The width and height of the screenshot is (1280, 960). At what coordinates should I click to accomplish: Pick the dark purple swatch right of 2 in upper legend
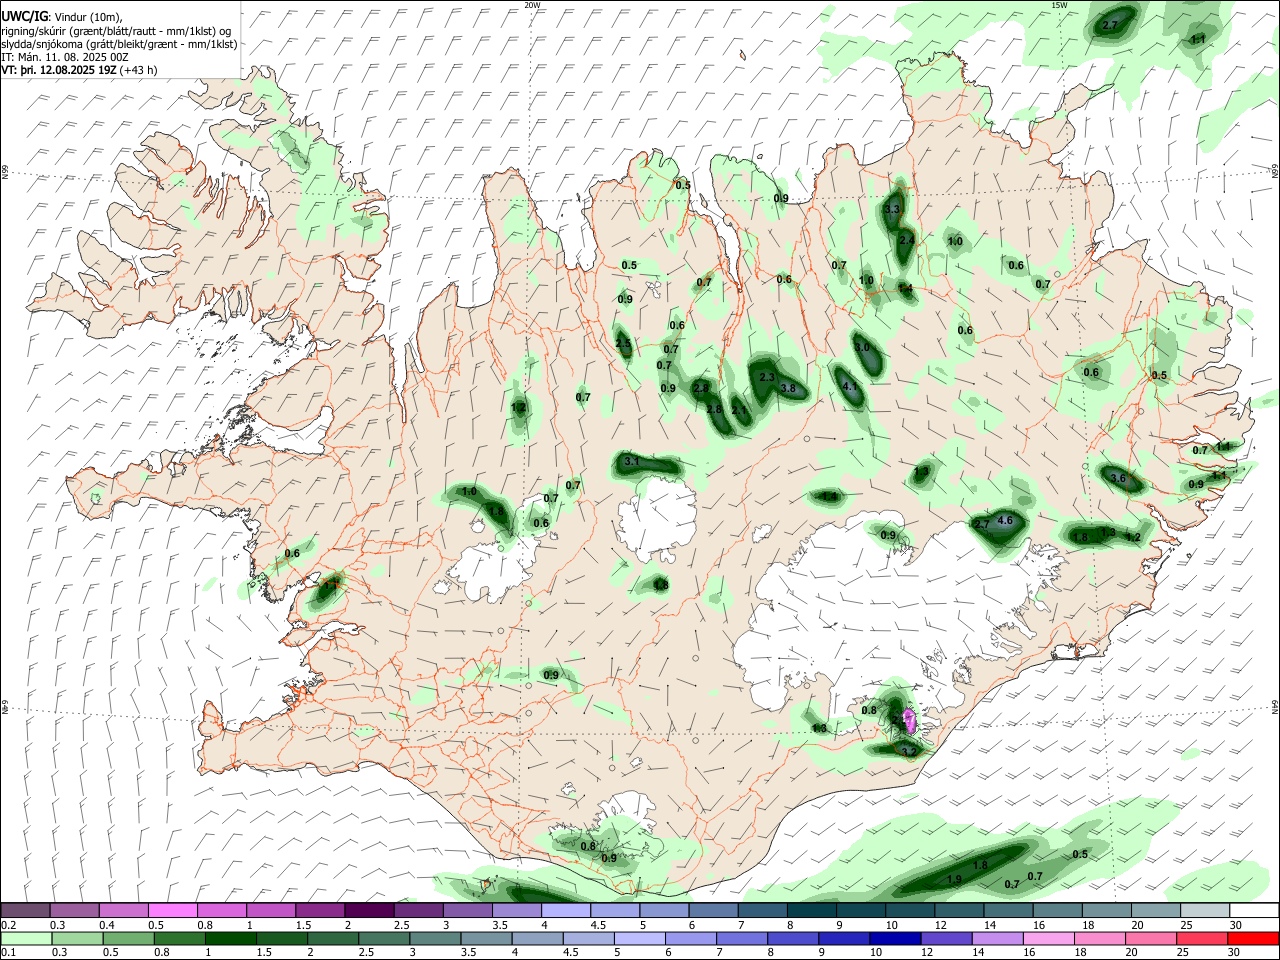(x=368, y=911)
